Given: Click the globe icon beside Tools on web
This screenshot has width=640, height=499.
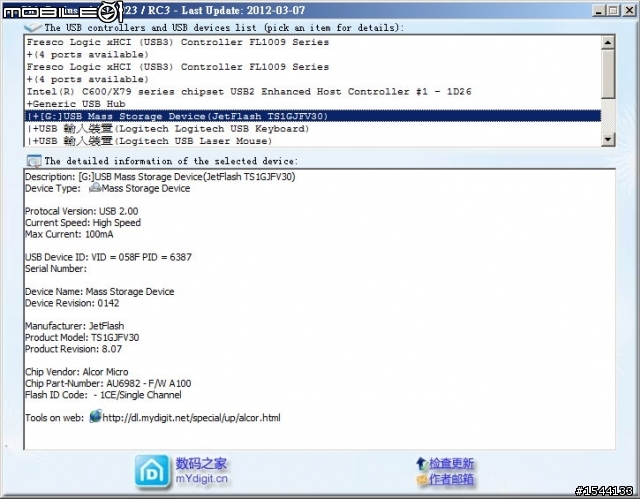Looking at the screenshot, I should tap(95, 417).
